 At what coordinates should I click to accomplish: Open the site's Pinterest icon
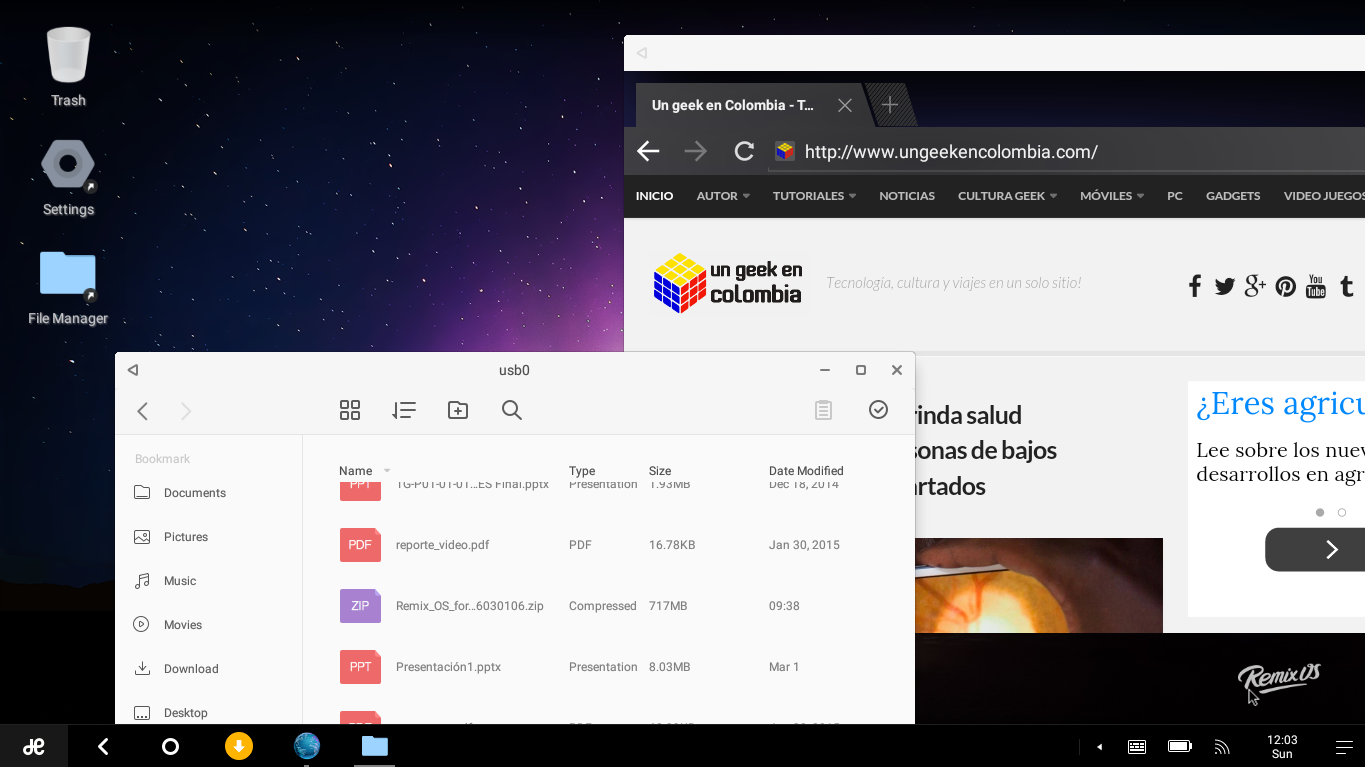pos(1286,287)
